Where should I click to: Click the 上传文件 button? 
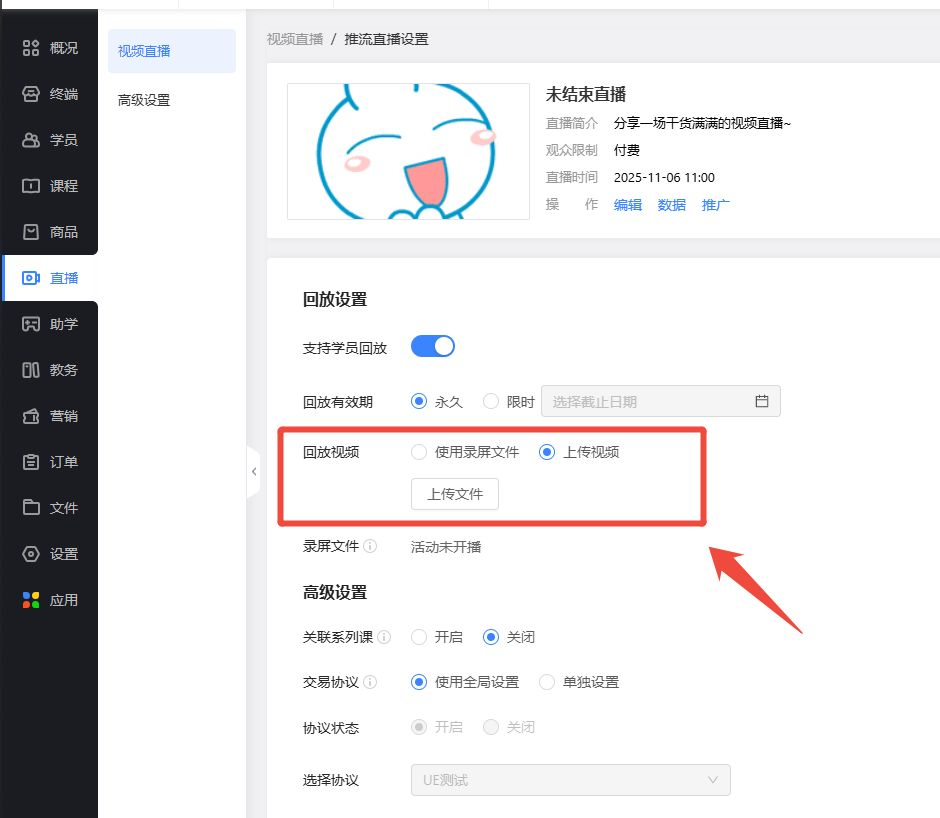[455, 494]
